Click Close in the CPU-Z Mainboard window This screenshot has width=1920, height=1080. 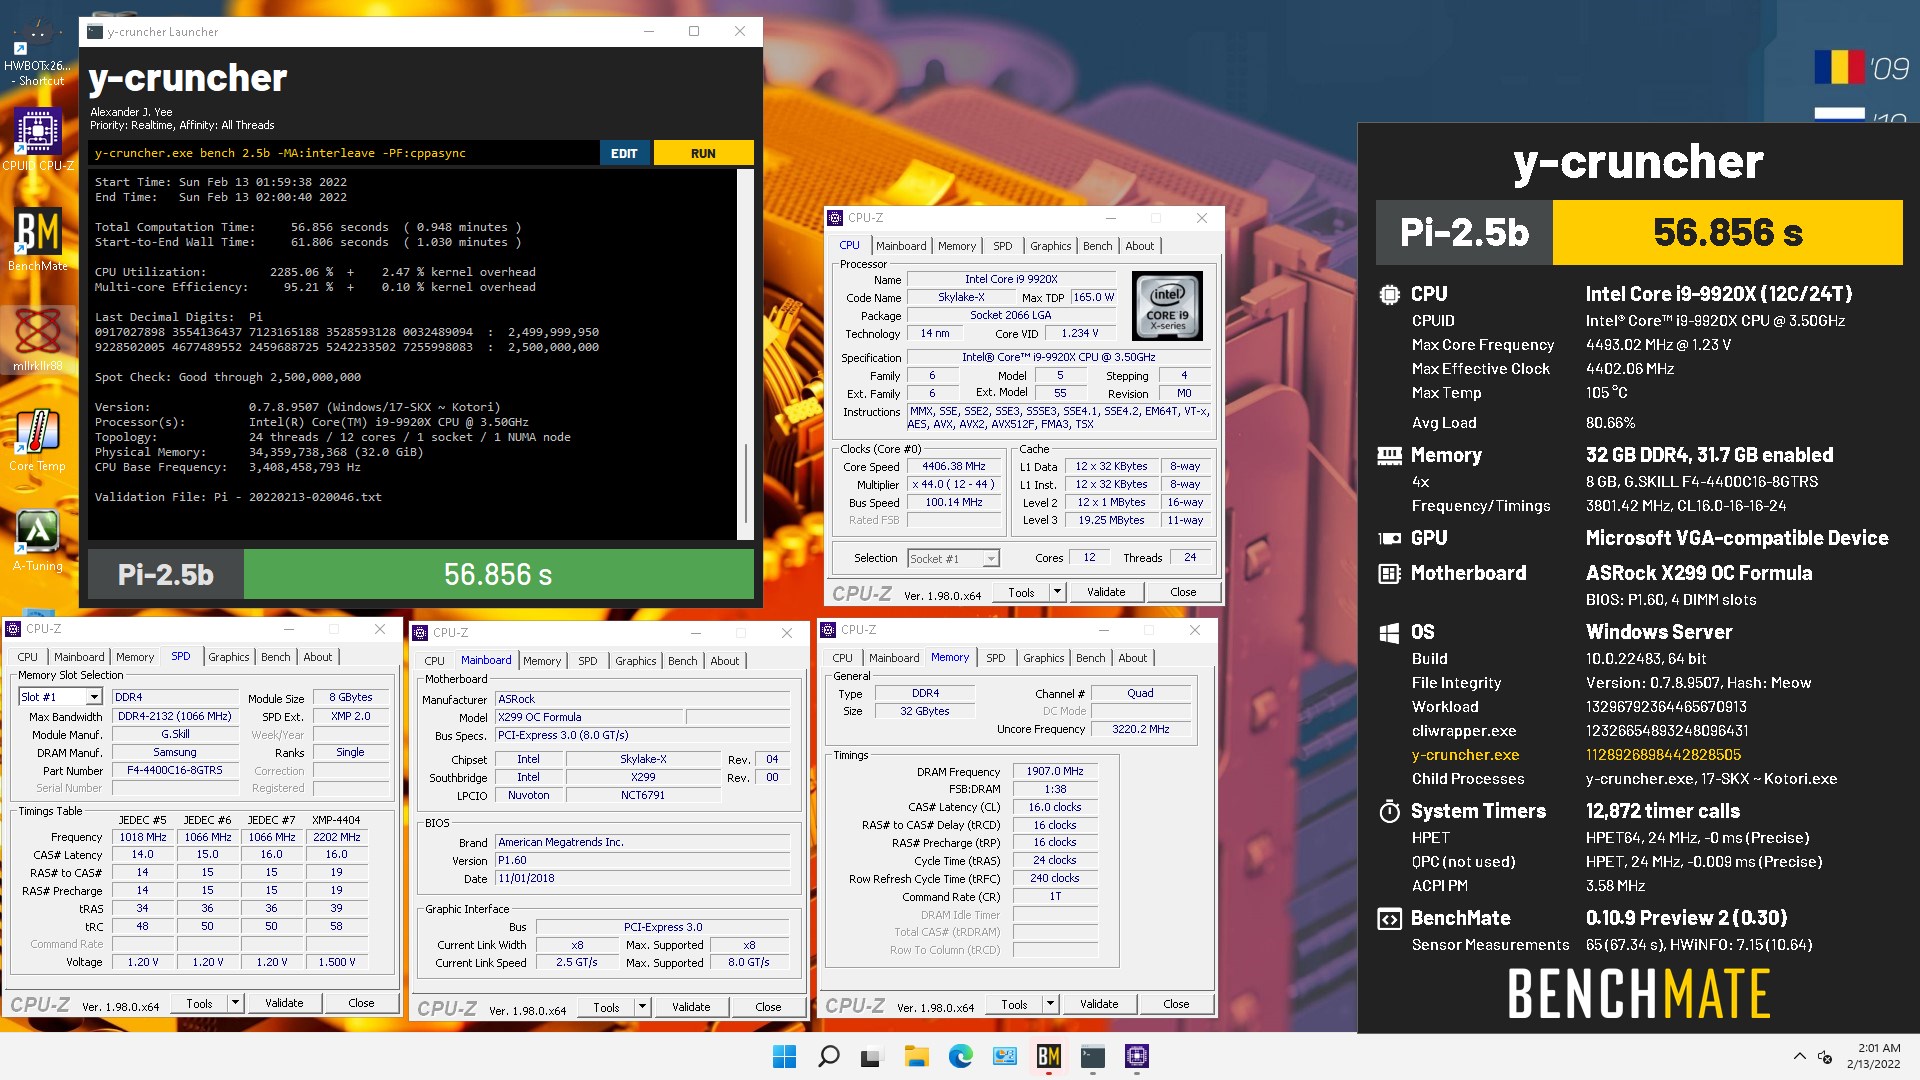click(x=768, y=1007)
